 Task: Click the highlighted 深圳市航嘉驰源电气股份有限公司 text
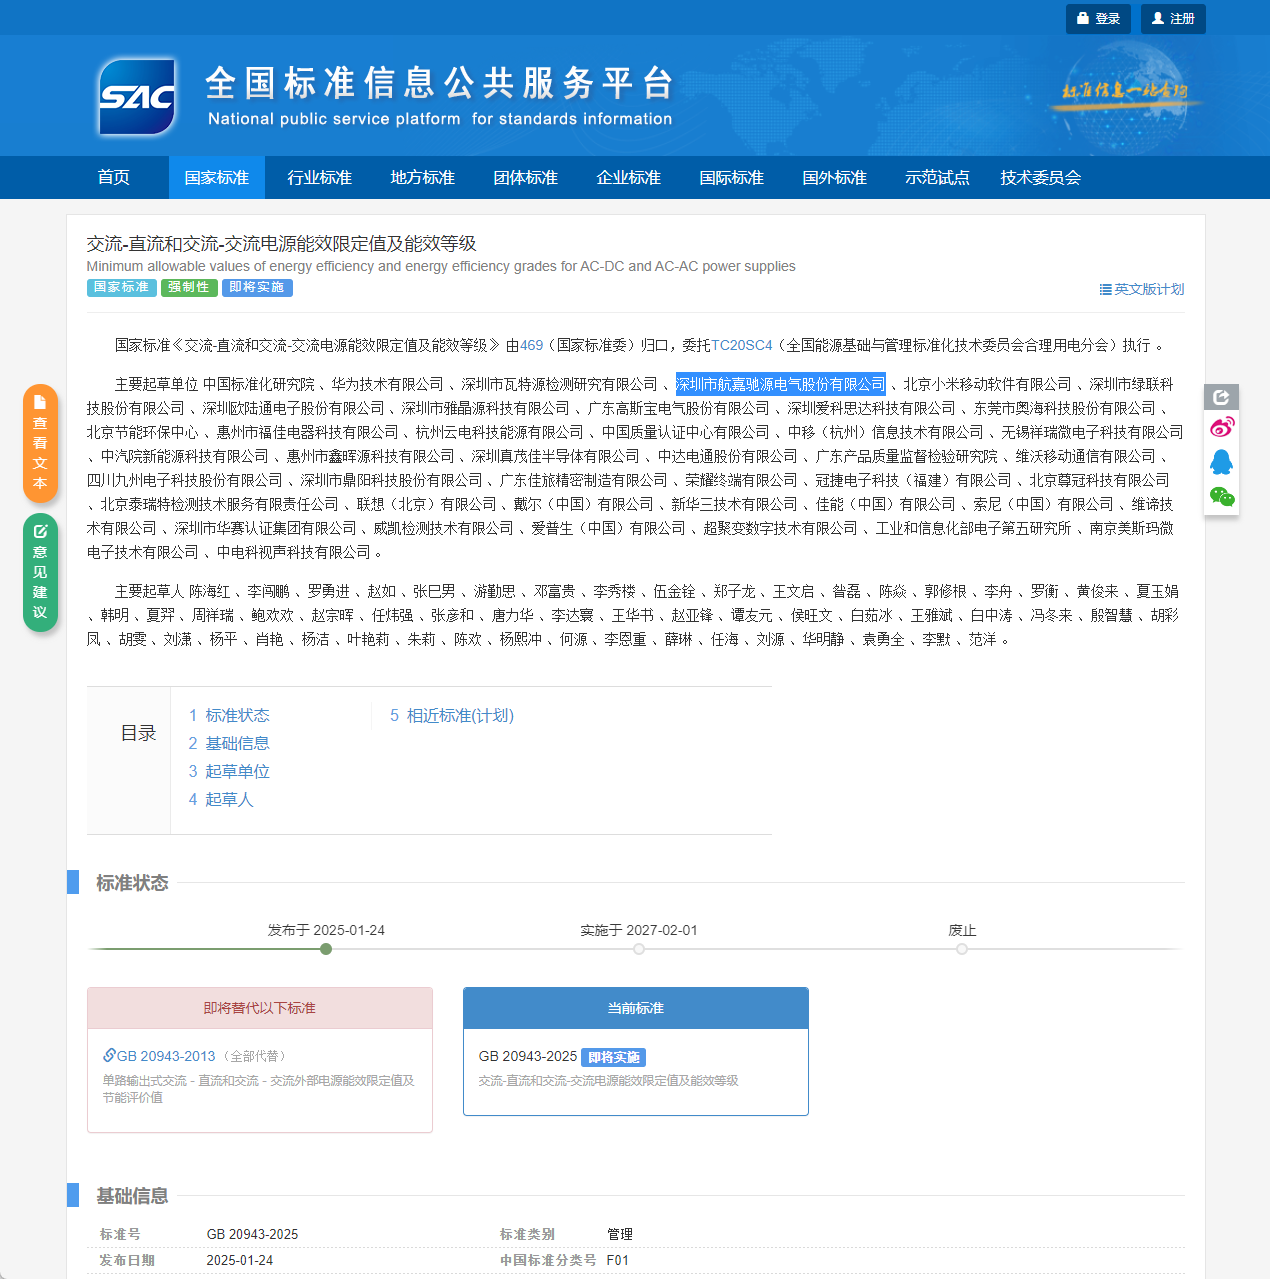click(x=781, y=384)
